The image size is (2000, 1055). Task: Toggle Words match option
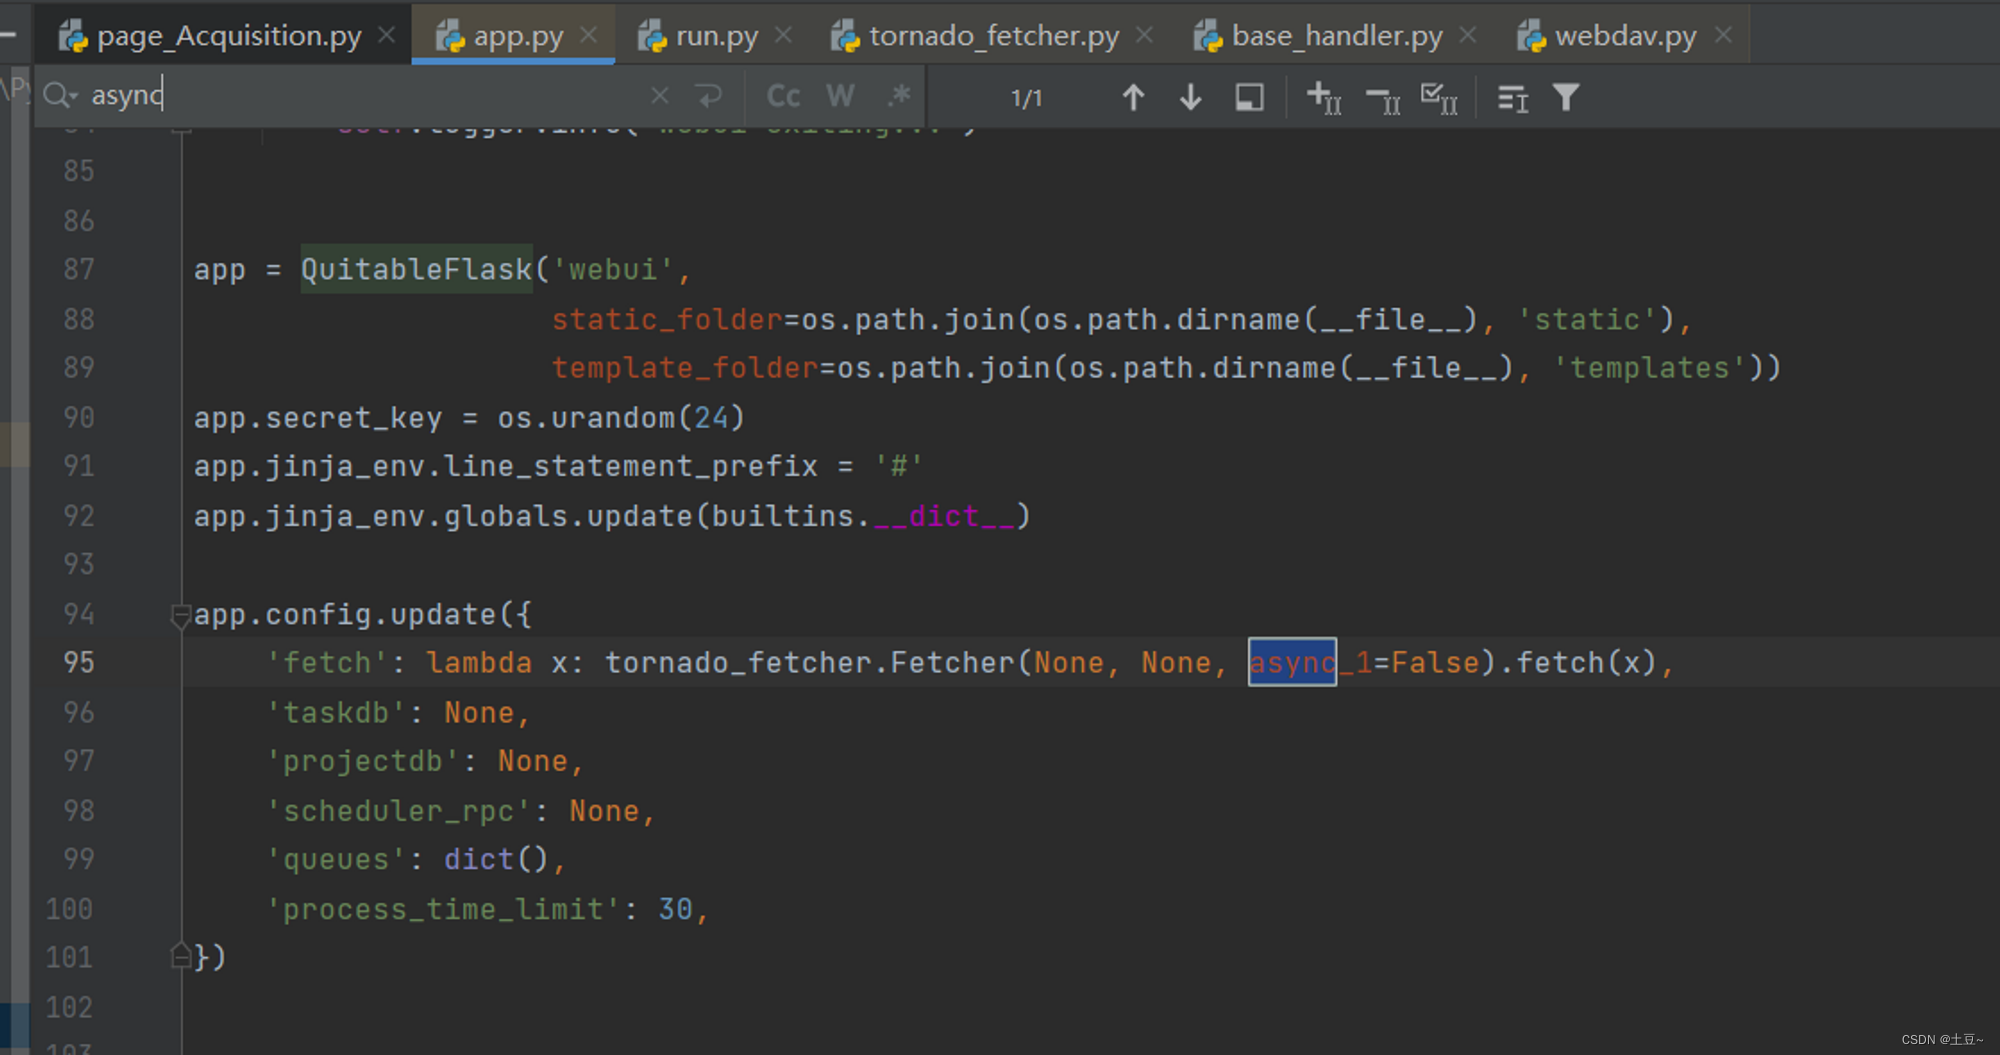point(841,96)
